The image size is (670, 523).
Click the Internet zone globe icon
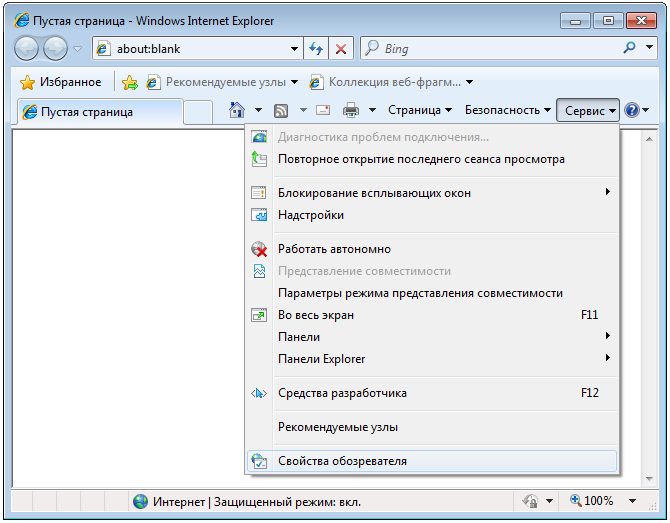[x=140, y=502]
